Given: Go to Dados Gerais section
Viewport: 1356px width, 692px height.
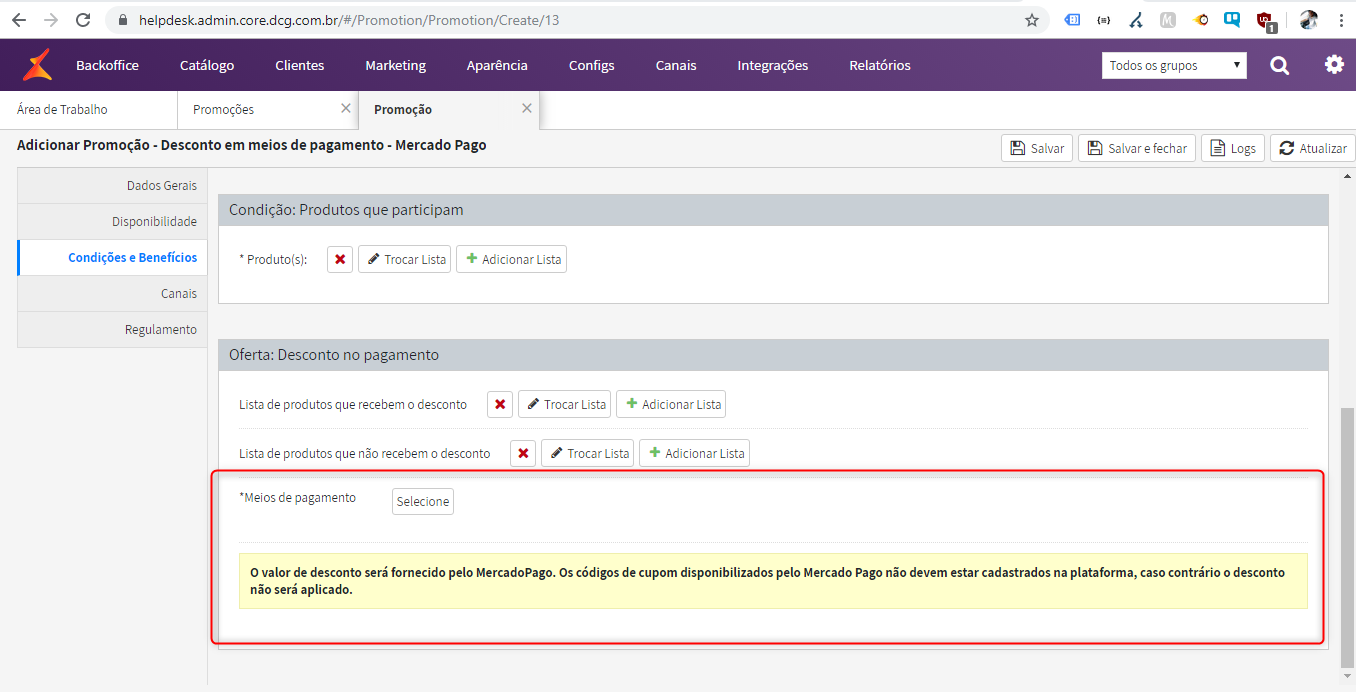Looking at the screenshot, I should 112,185.
